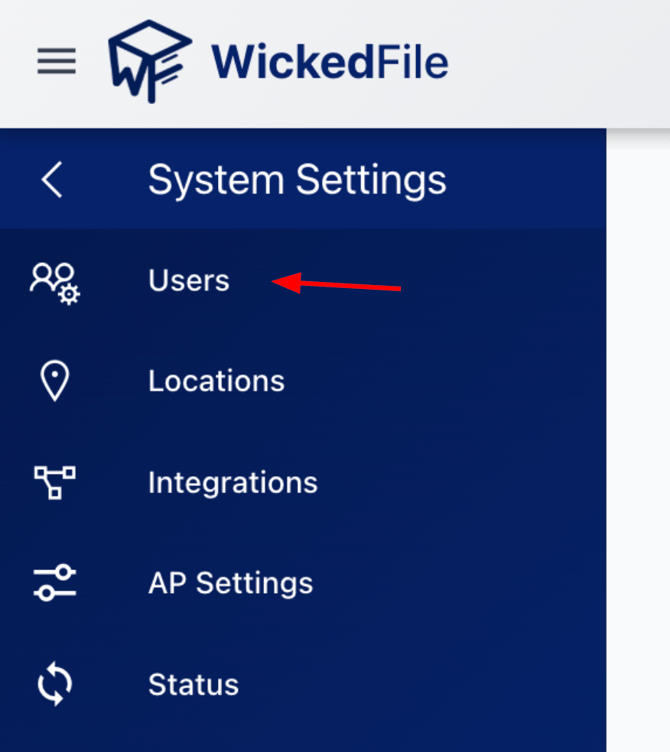Click the blank white content panel
This screenshot has width=670, height=752.
click(x=638, y=450)
